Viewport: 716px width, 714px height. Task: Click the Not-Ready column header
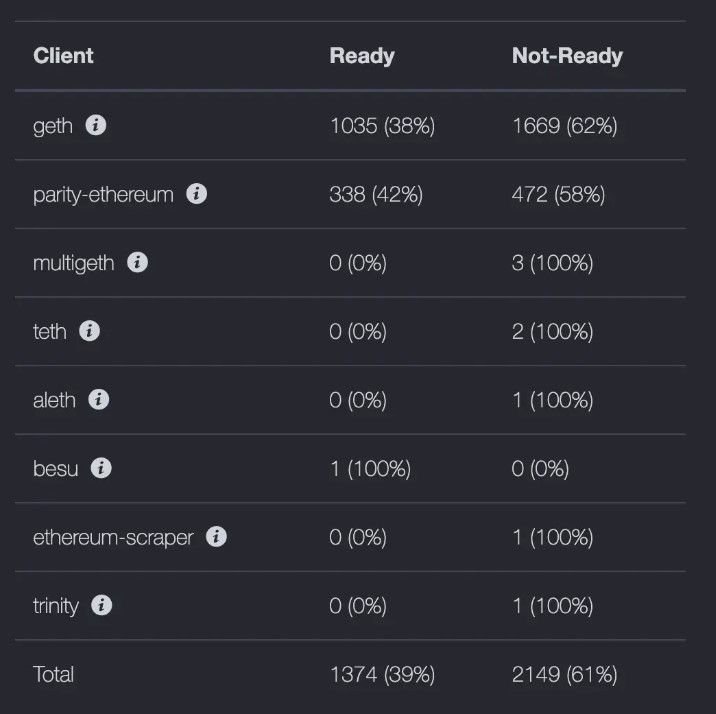click(x=567, y=56)
